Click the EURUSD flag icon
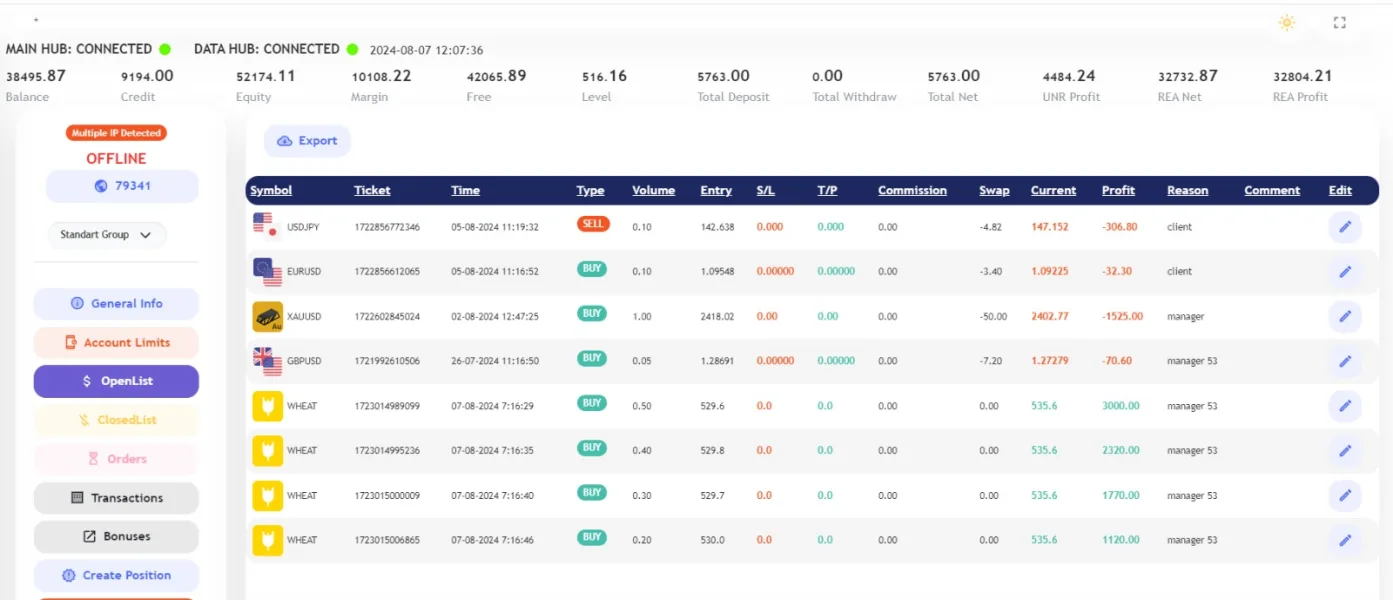The height and width of the screenshot is (600, 1393). pyautogui.click(x=267, y=272)
